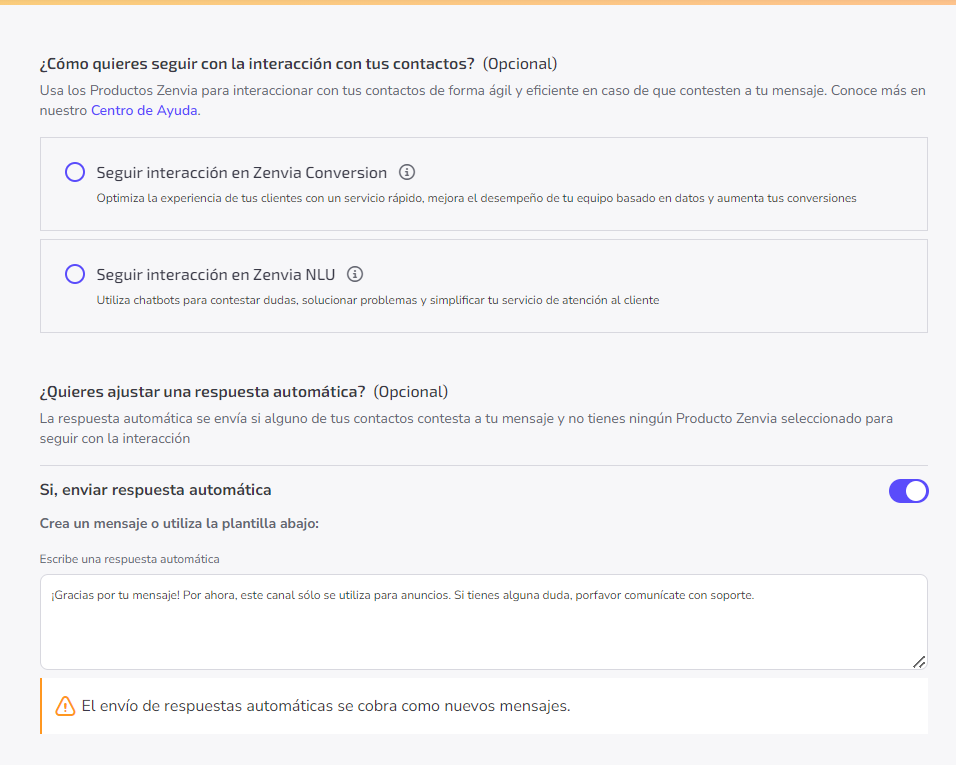The image size is (956, 765).
Task: Select the Zenvia Conversion radio button
Action: (75, 172)
